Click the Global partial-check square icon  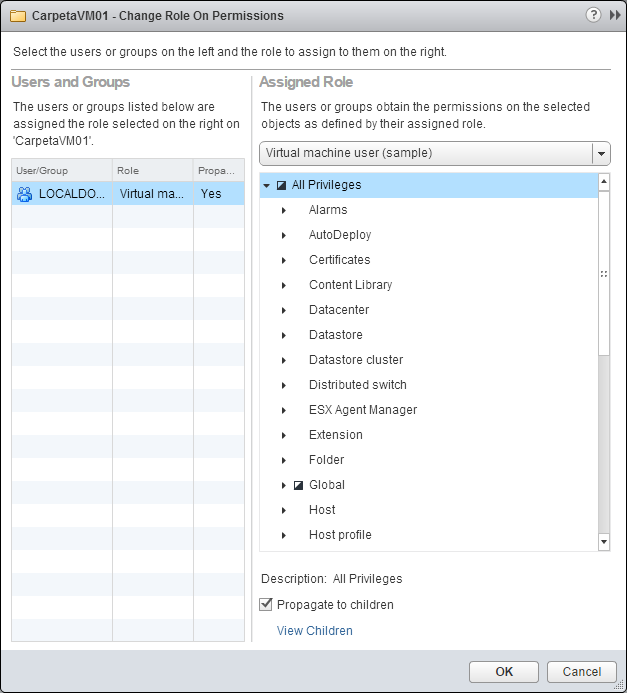click(298, 485)
